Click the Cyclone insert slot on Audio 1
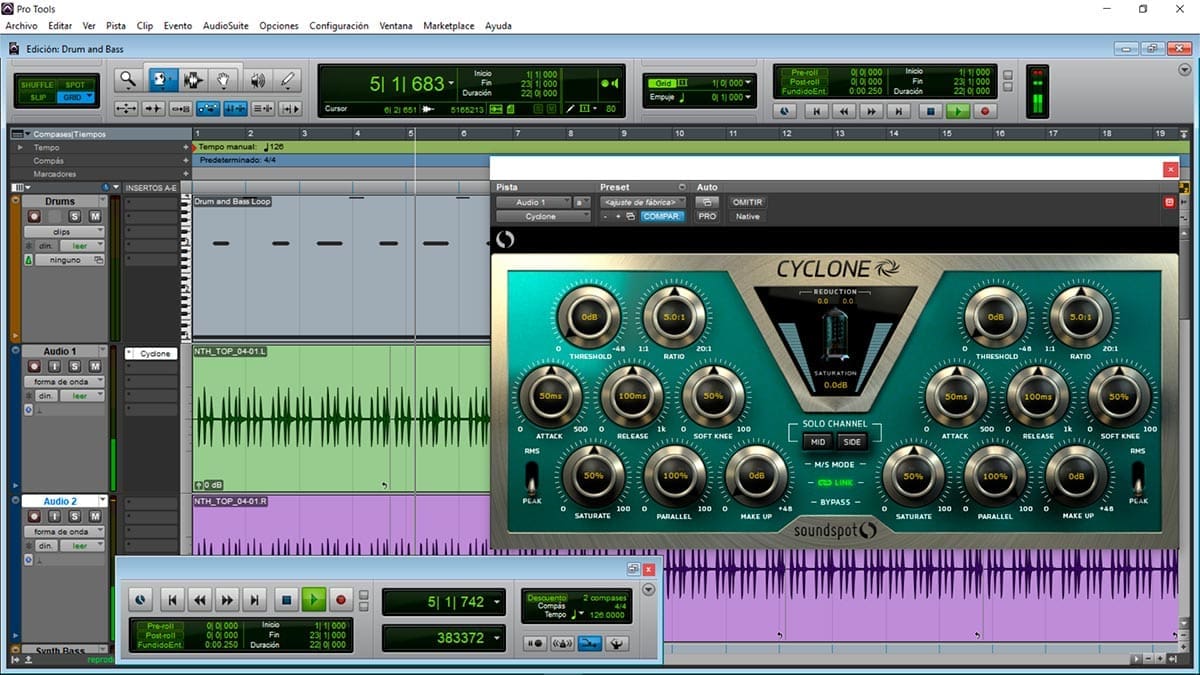The width and height of the screenshot is (1200, 675). 152,354
